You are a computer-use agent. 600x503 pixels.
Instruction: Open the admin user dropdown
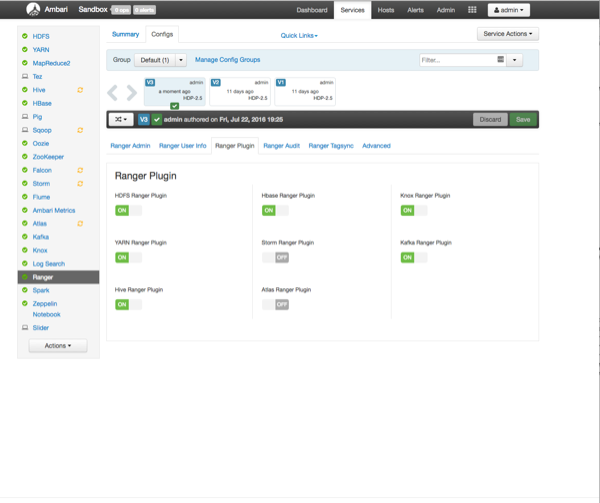pos(509,10)
